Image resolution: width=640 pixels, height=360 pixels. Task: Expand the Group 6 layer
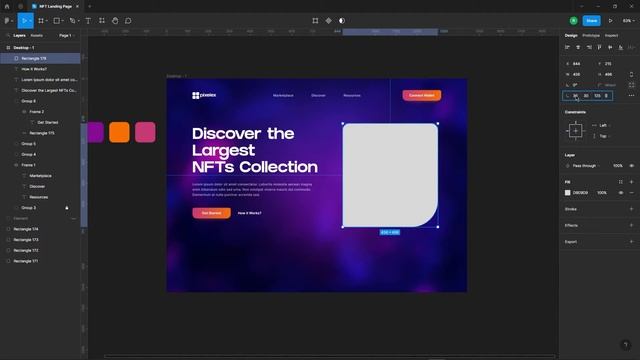point(16,101)
